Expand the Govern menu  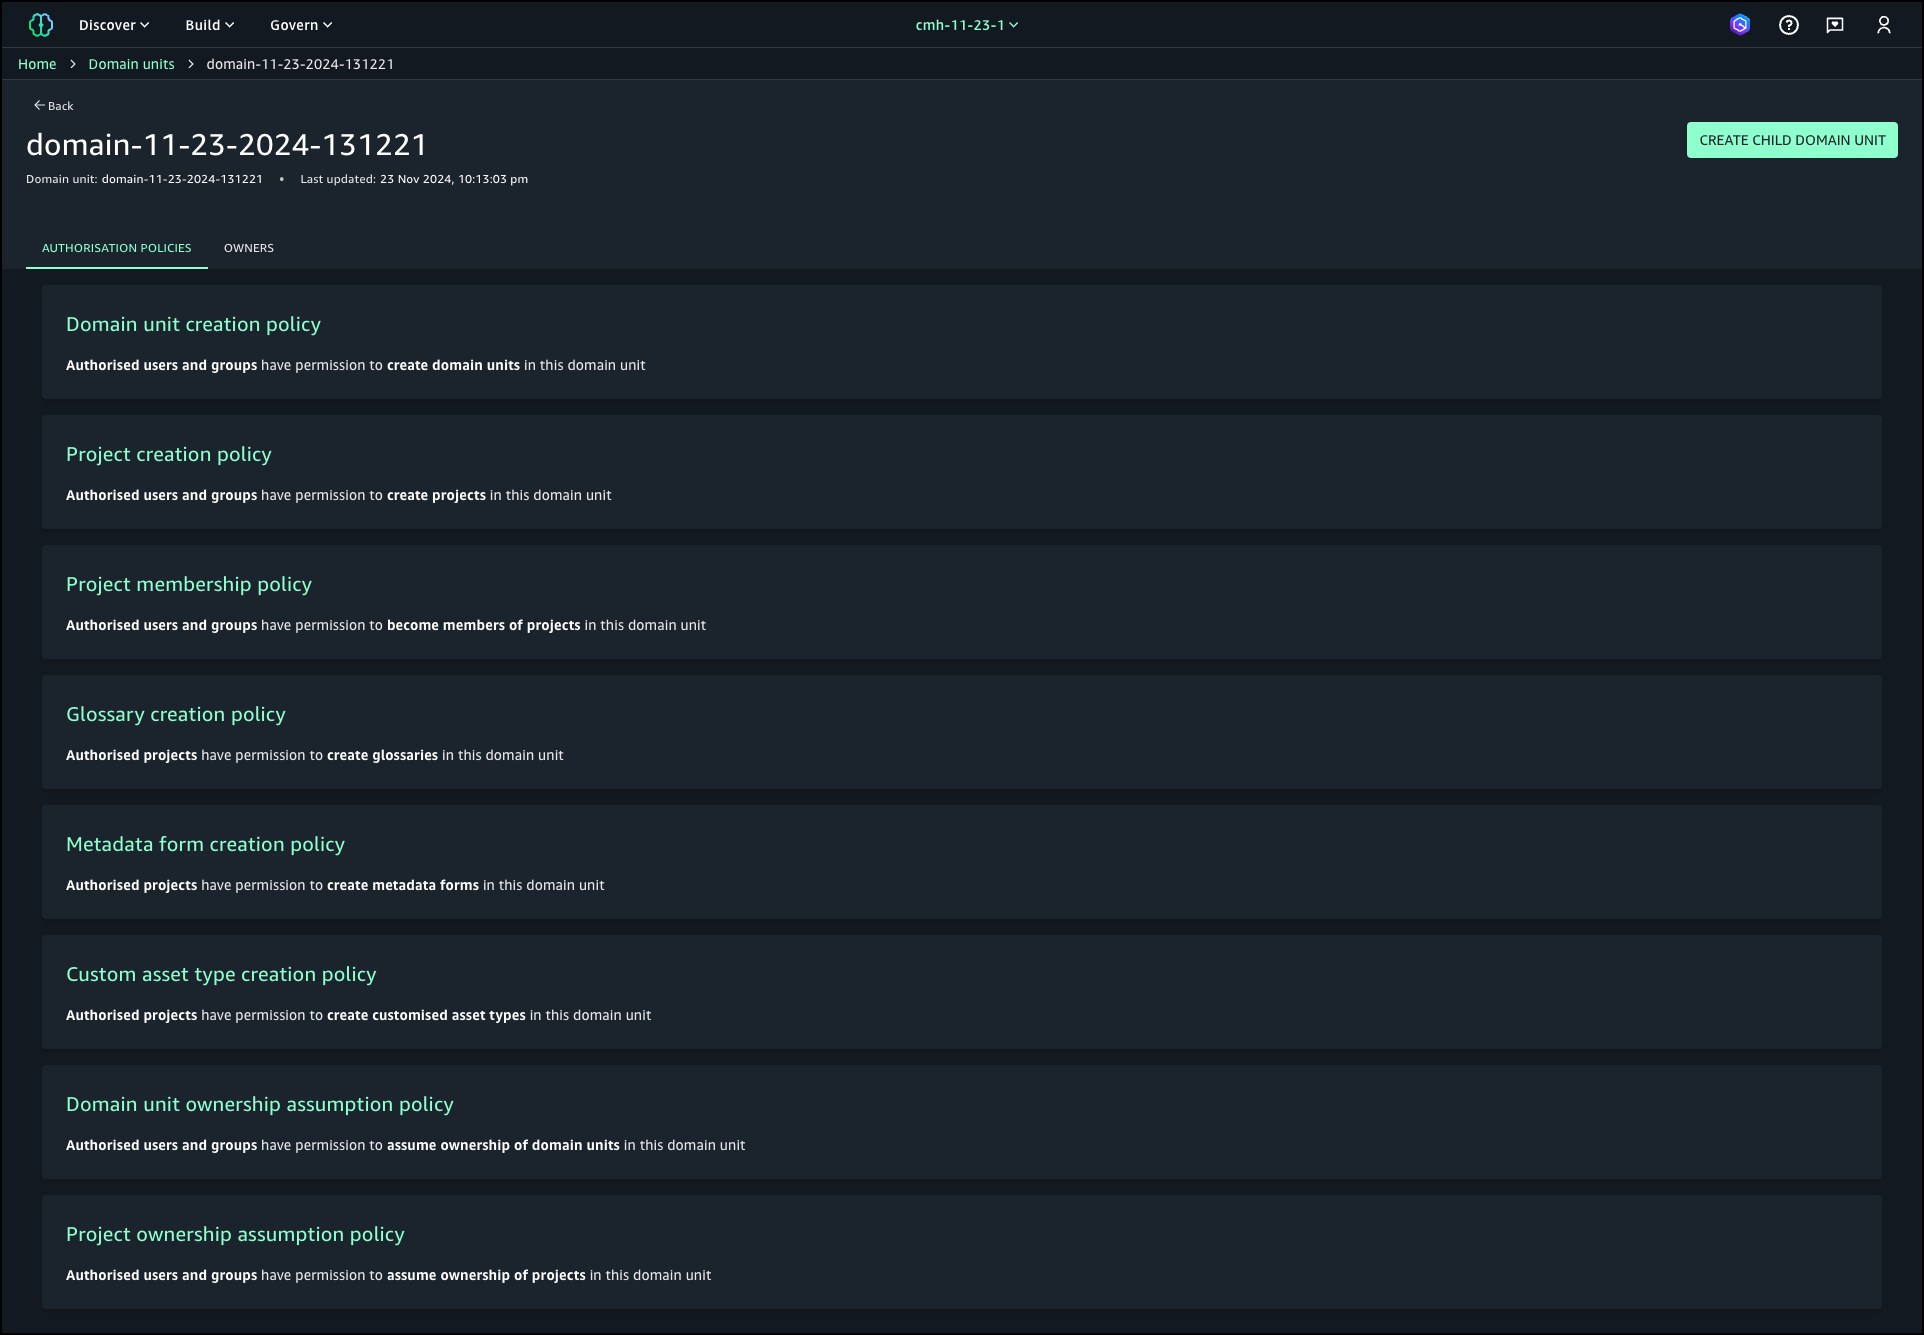(301, 25)
